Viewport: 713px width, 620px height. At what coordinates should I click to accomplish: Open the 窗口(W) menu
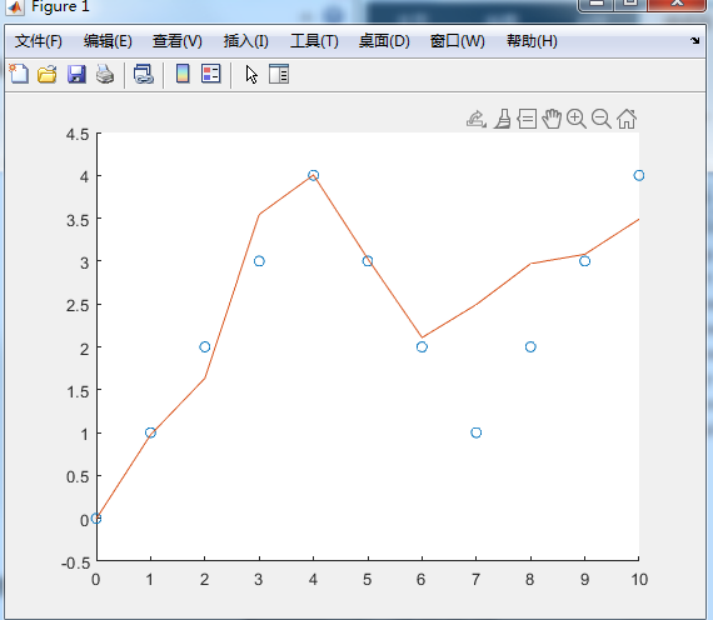pos(457,41)
